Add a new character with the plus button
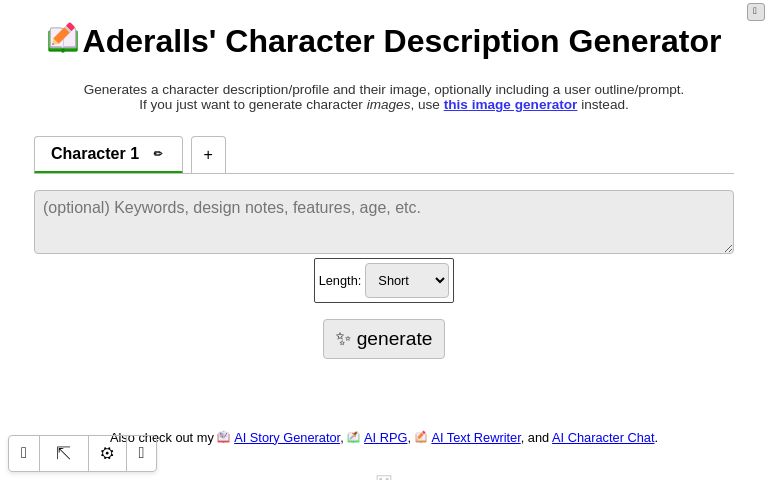 208,155
